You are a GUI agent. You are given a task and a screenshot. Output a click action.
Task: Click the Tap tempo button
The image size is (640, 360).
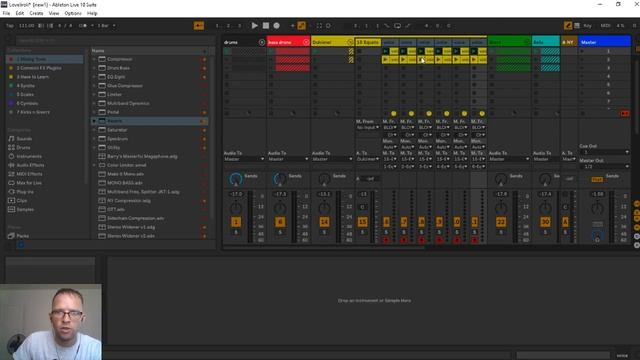tap(10, 26)
